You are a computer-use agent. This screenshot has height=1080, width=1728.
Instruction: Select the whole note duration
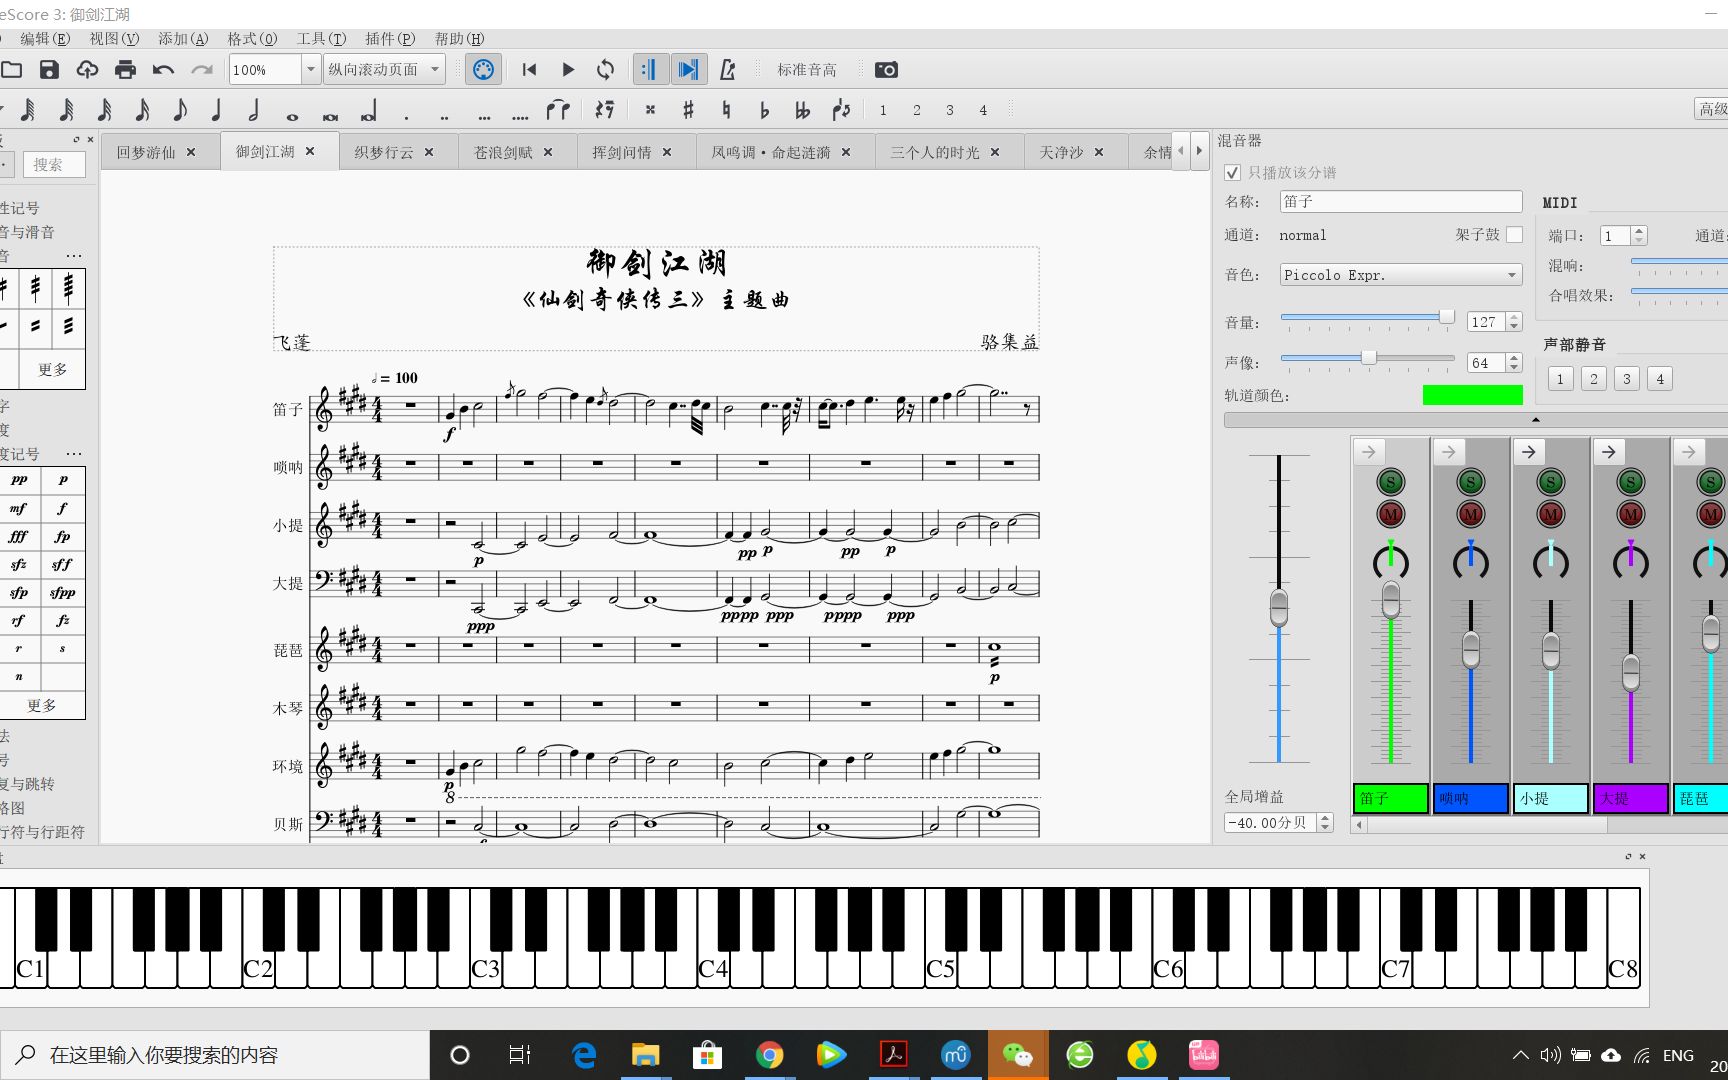[292, 115]
